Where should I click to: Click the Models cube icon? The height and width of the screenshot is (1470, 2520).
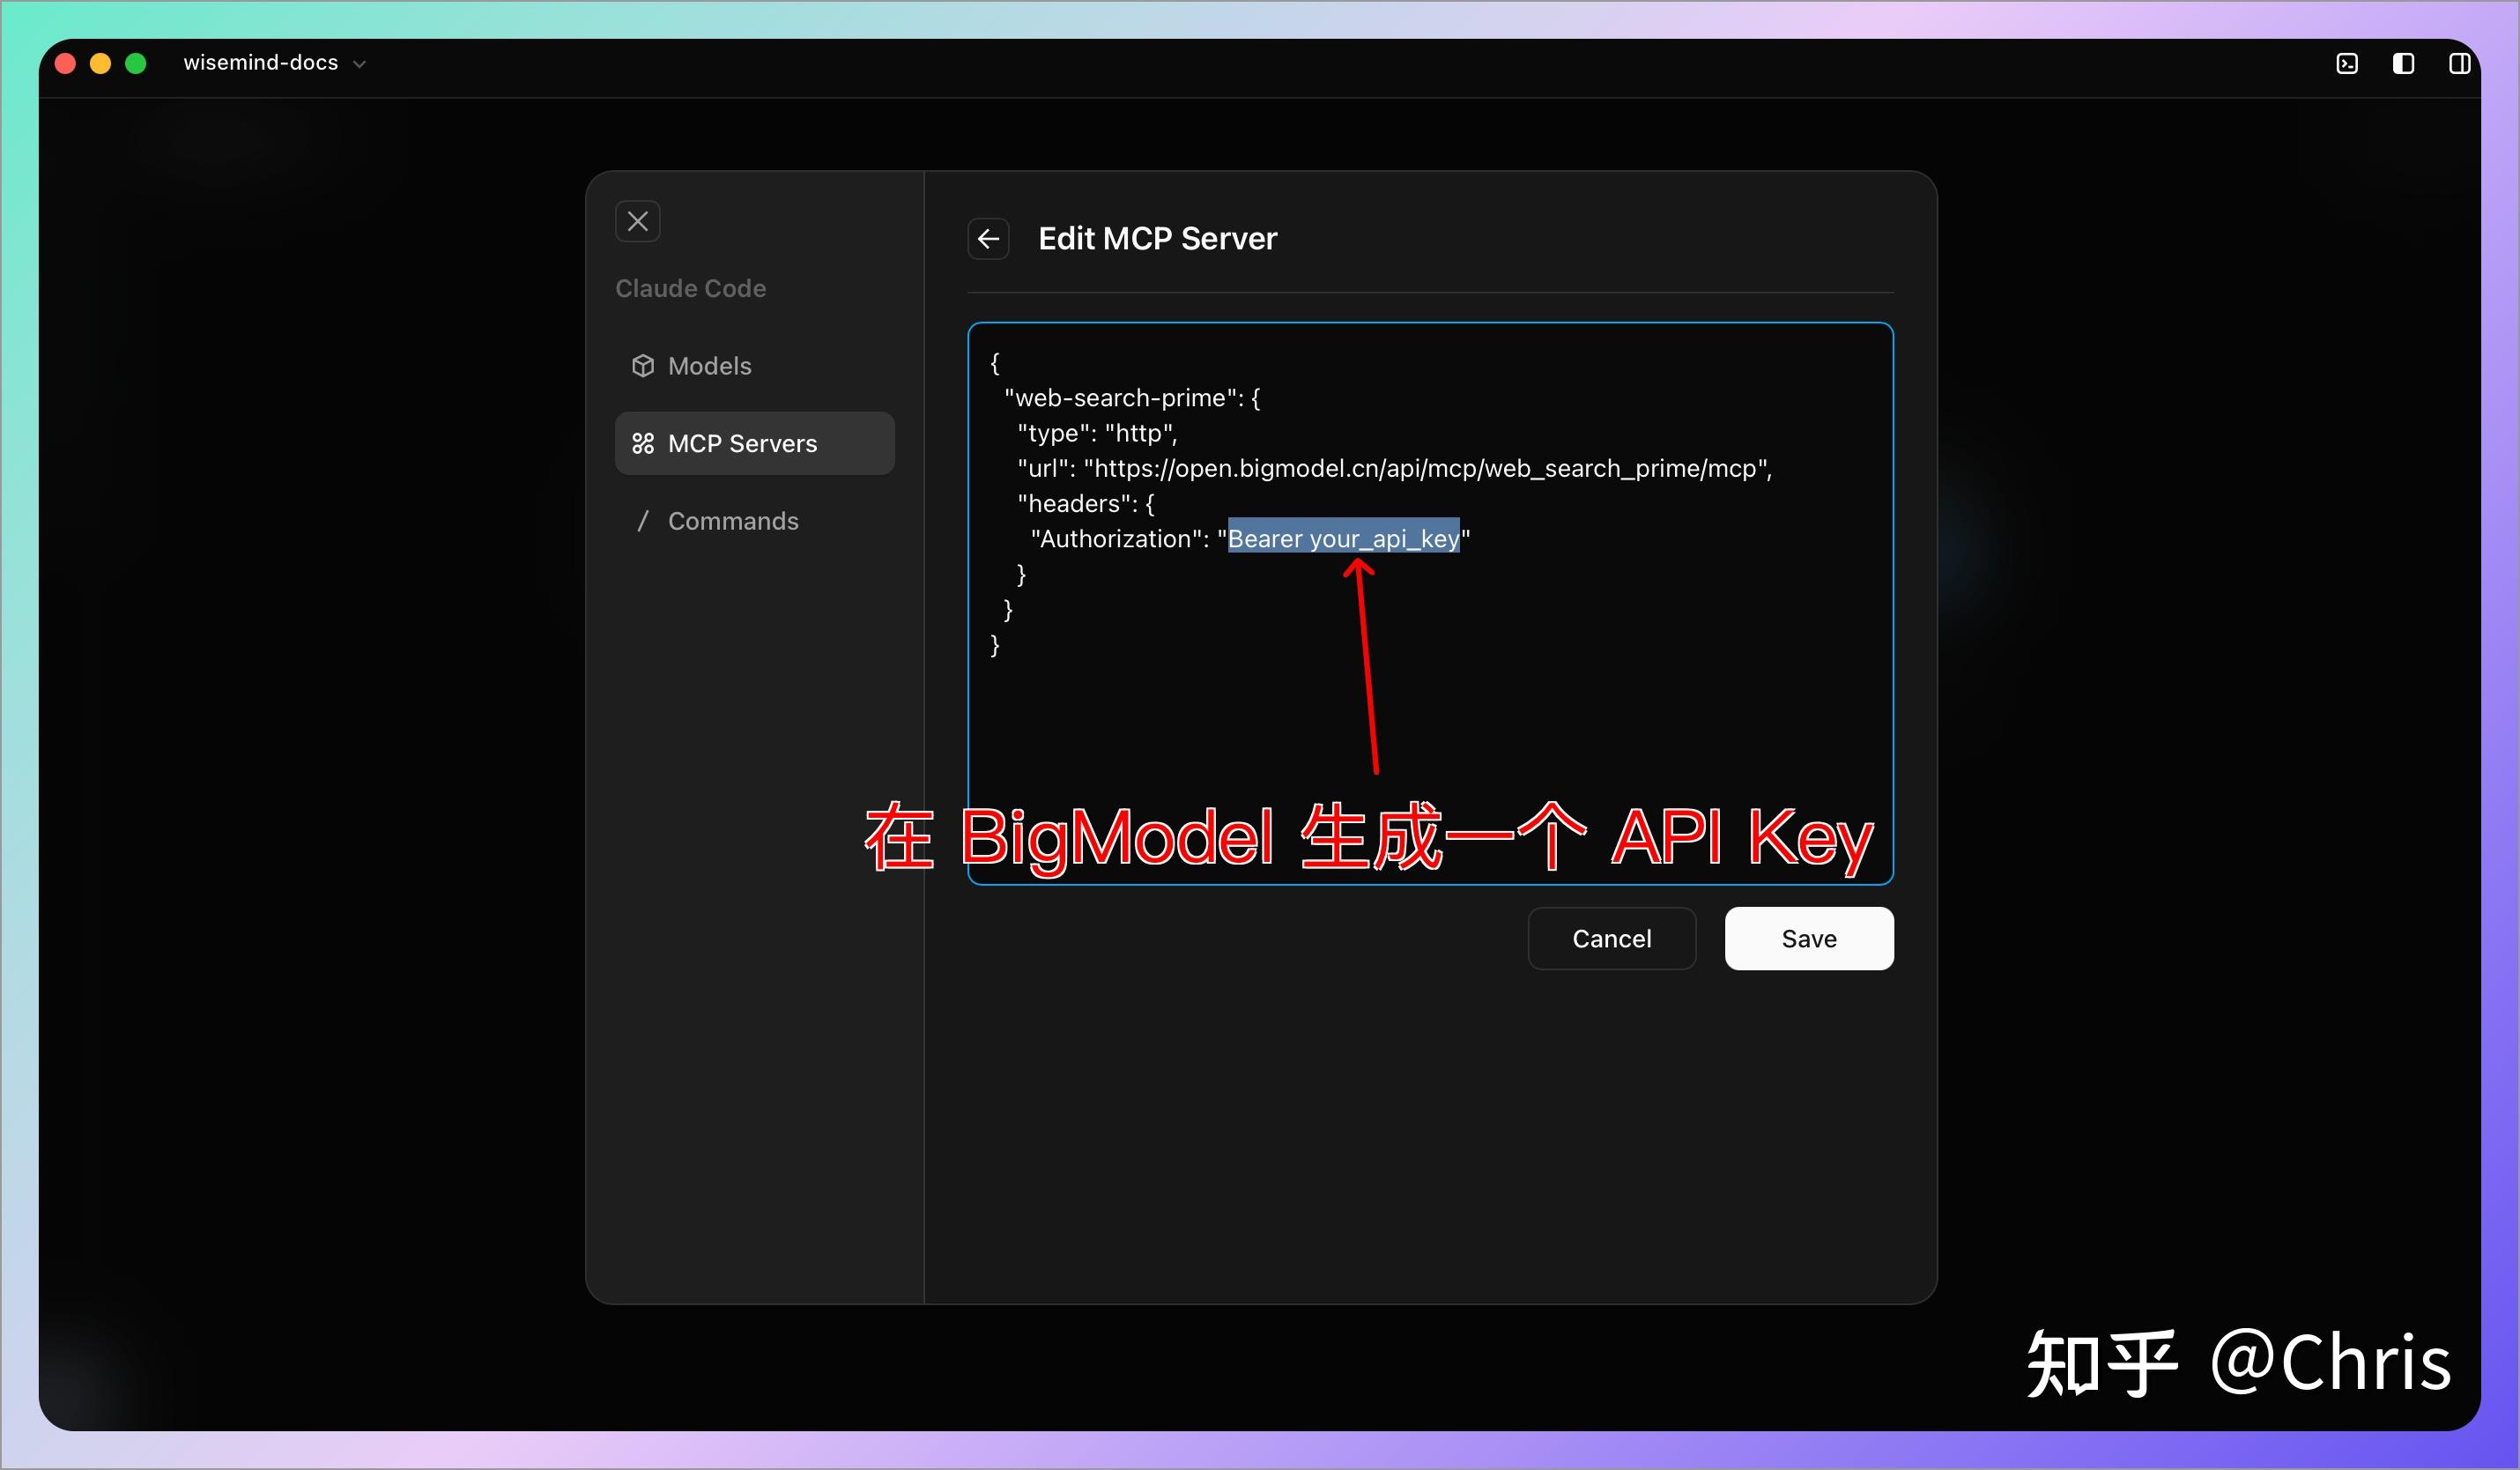coord(643,366)
